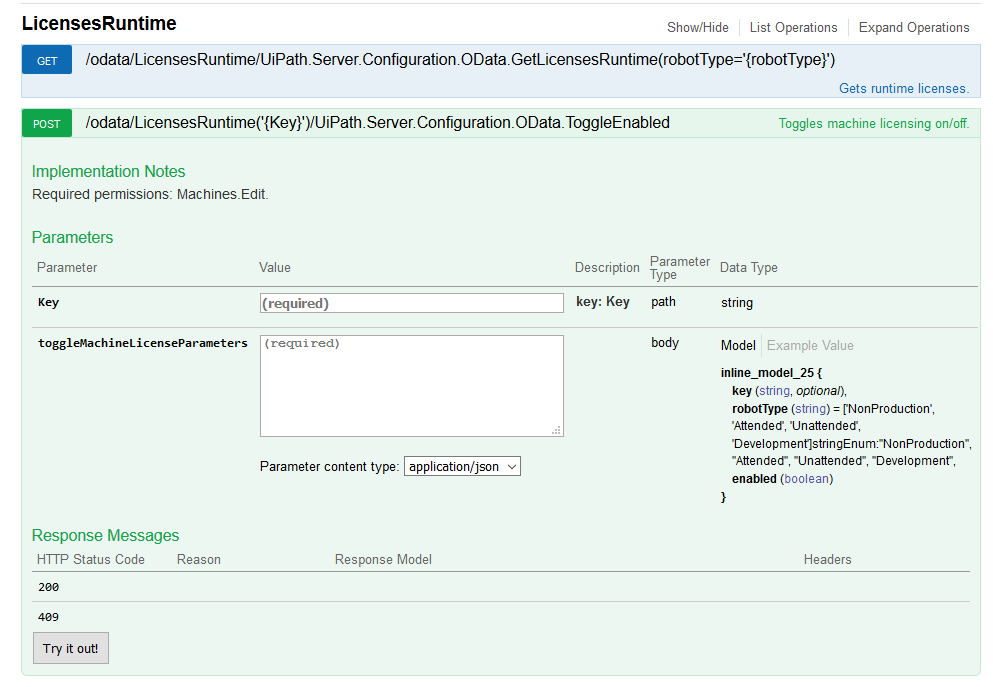Screen dimensions: 993x687
Task: Click the 'toggleMachineLicenseParameters' parameter name
Action: 142,343
